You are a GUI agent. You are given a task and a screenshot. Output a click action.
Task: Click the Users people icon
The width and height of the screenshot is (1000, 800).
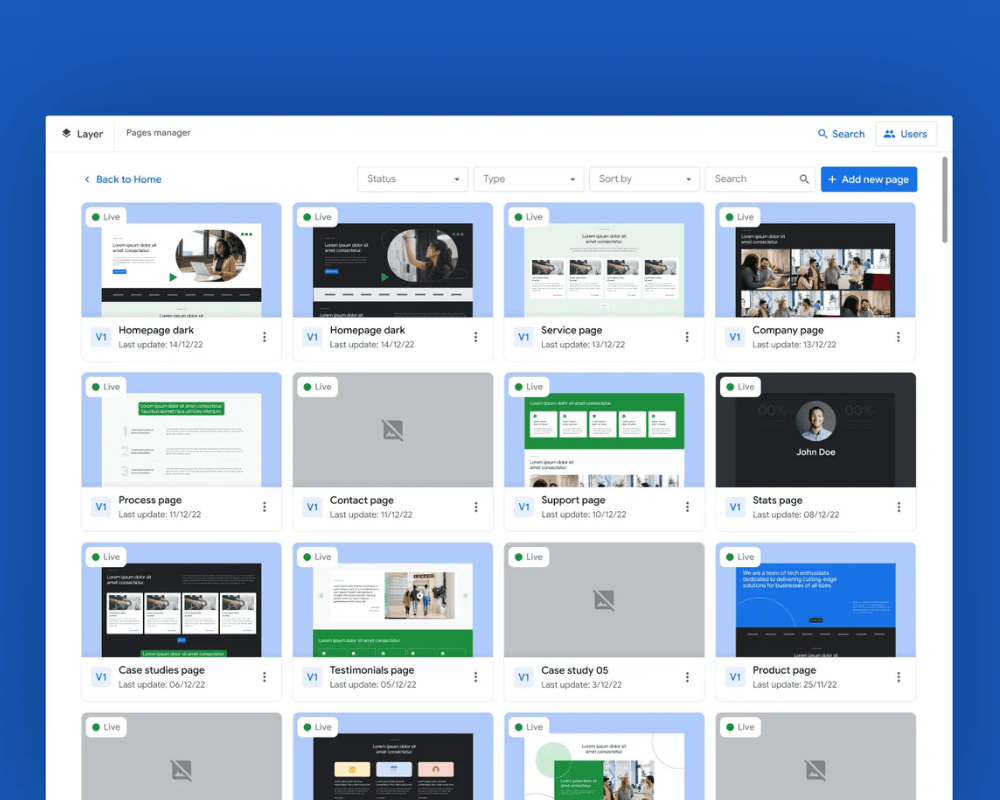[x=889, y=134]
